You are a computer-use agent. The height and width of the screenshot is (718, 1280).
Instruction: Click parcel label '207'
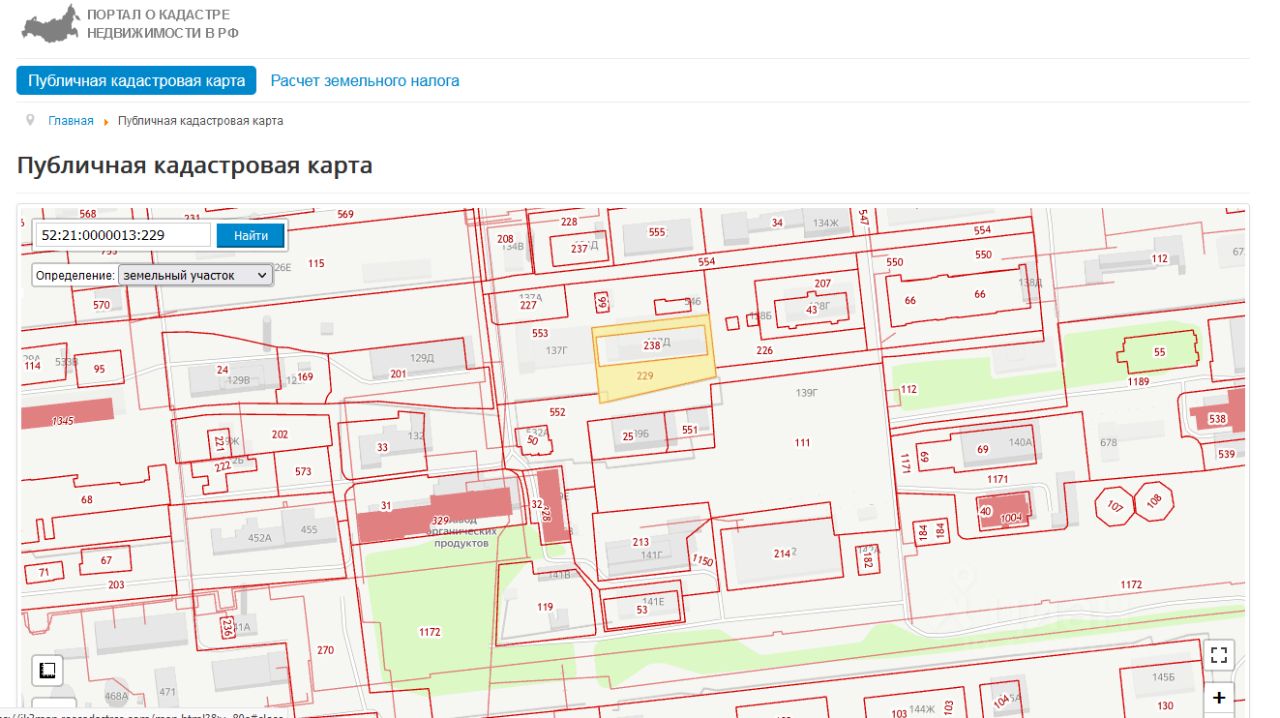(823, 284)
